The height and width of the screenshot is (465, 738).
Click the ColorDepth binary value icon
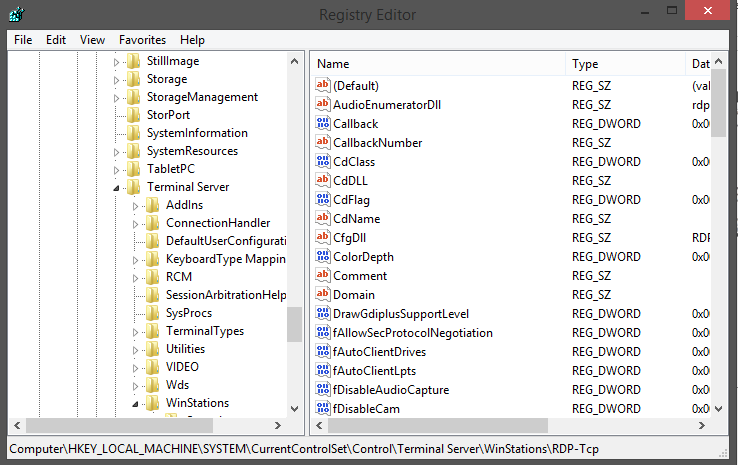pyautogui.click(x=322, y=256)
